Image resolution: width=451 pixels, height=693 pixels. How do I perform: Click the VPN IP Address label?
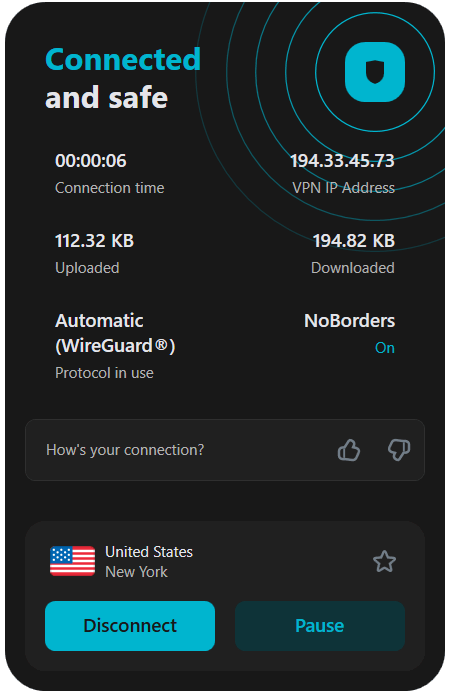[x=344, y=188]
